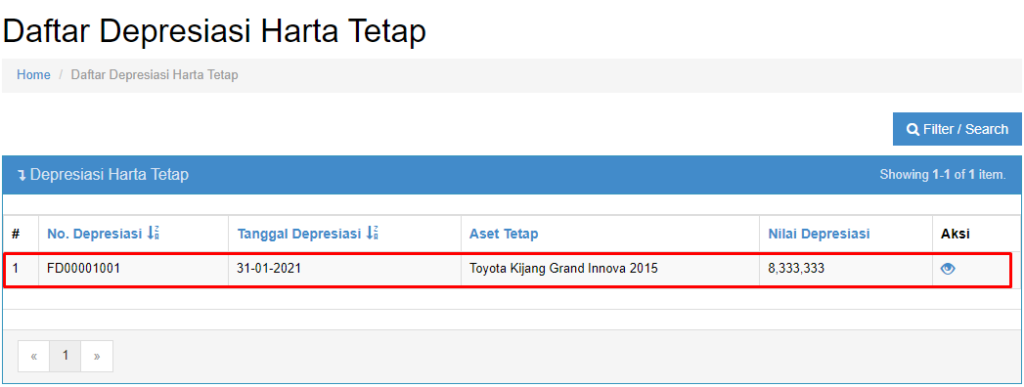Click the Toyota Kijang Grand Innova 2015 cell
Image resolution: width=1024 pixels, height=387 pixels.
610,268
